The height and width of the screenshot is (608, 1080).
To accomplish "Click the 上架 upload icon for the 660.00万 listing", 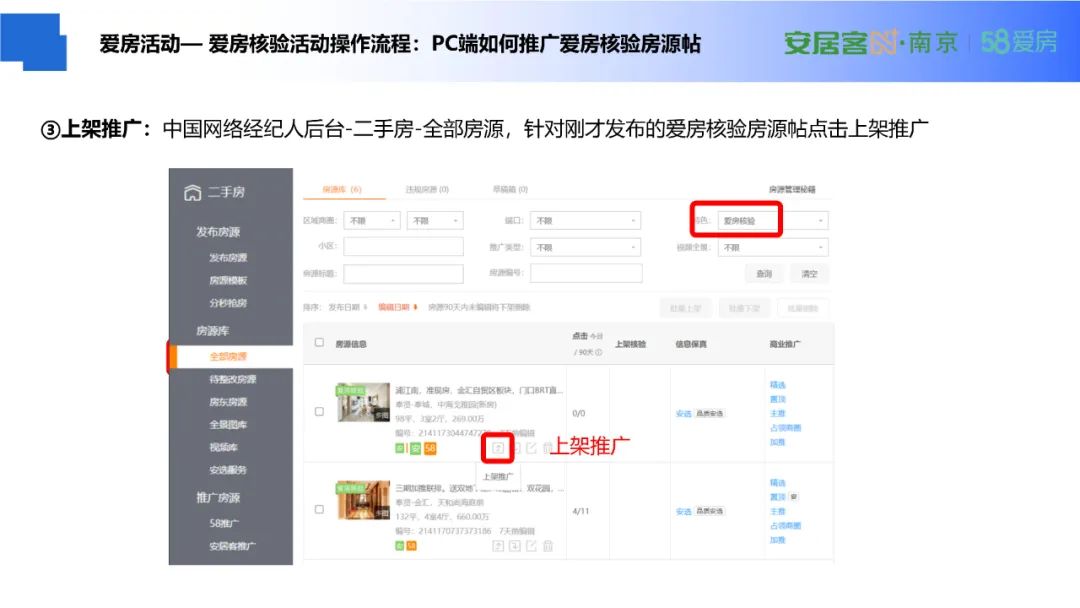I will [x=498, y=546].
